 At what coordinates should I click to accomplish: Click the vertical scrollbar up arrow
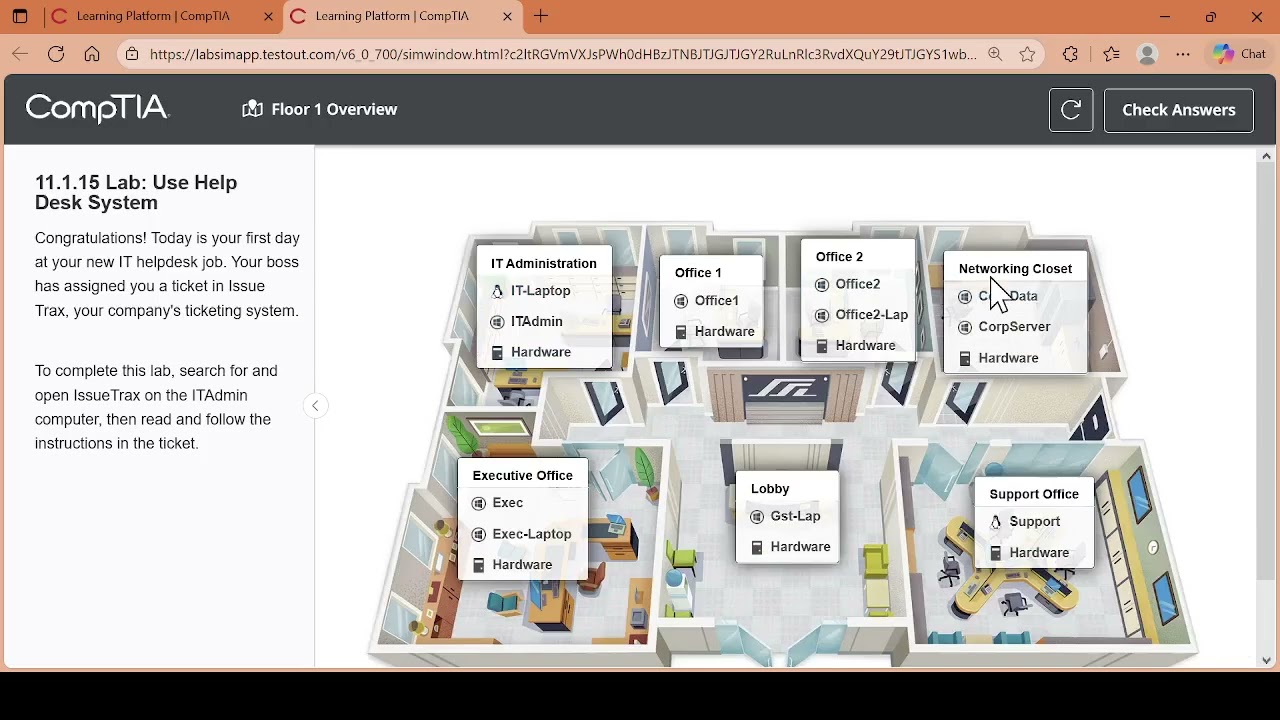click(x=1267, y=156)
